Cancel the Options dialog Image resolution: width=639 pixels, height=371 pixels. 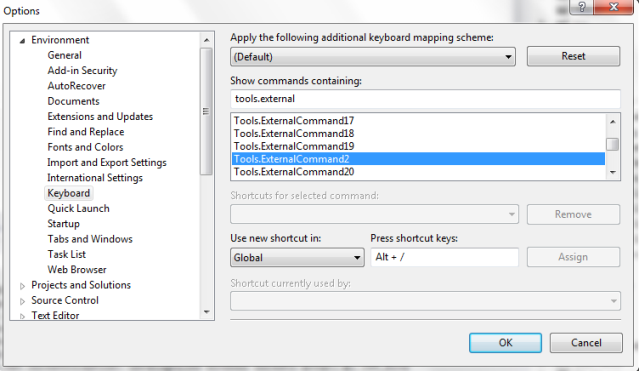pyautogui.click(x=586, y=343)
